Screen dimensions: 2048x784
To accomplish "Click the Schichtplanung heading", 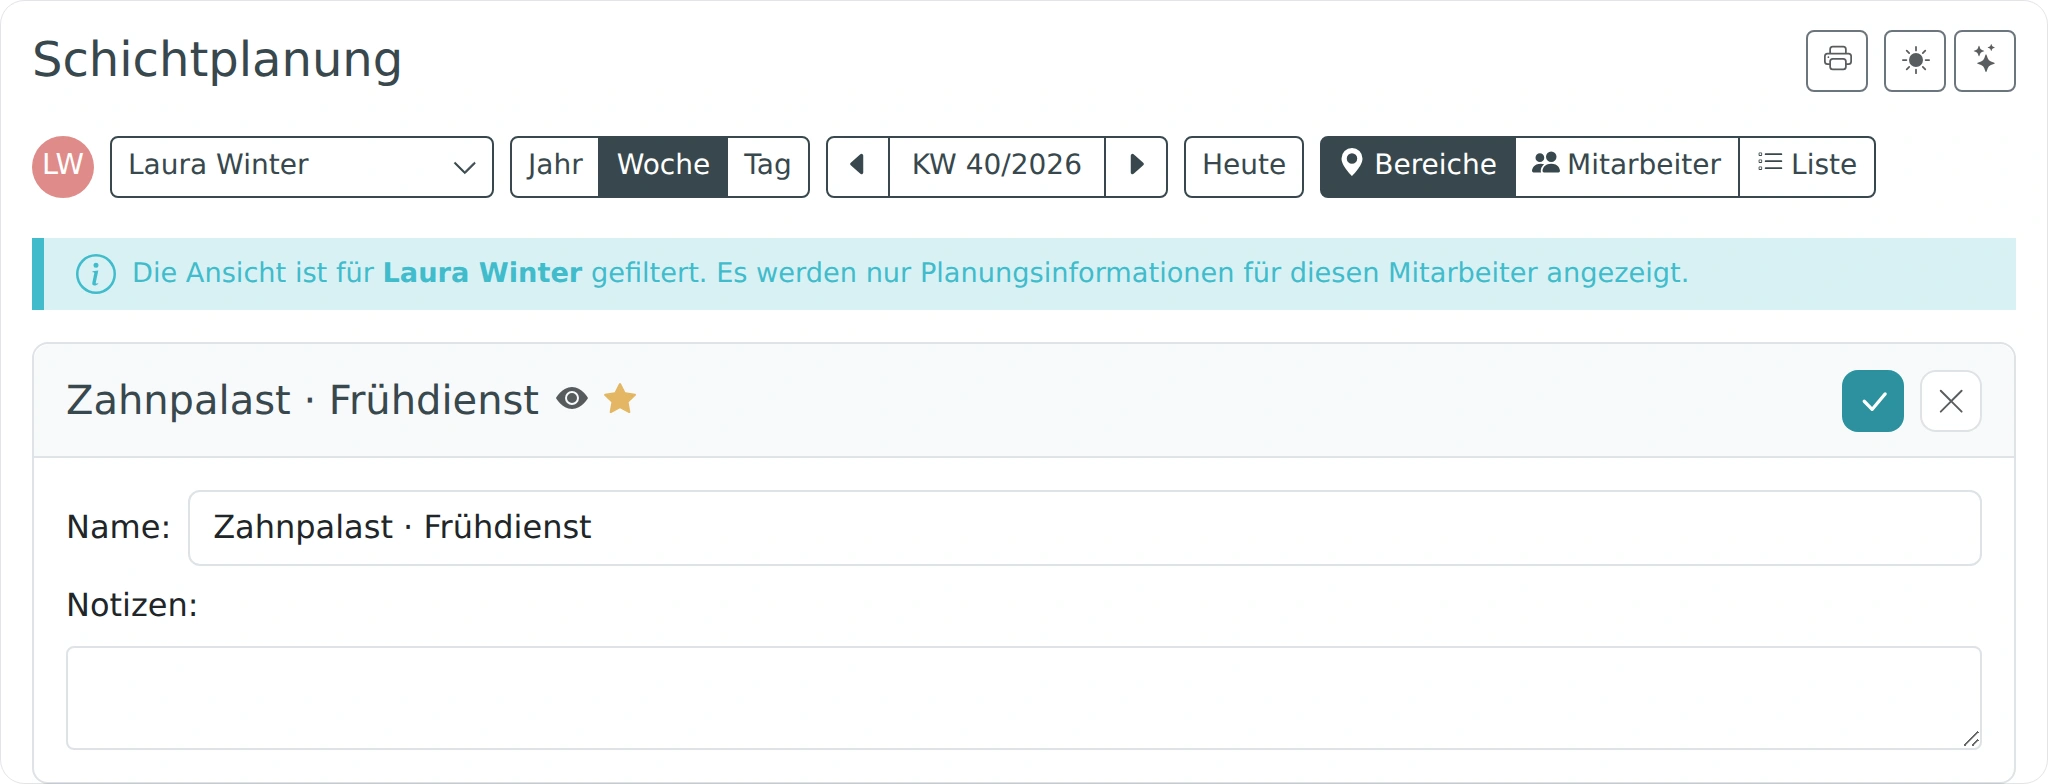I will 217,60.
